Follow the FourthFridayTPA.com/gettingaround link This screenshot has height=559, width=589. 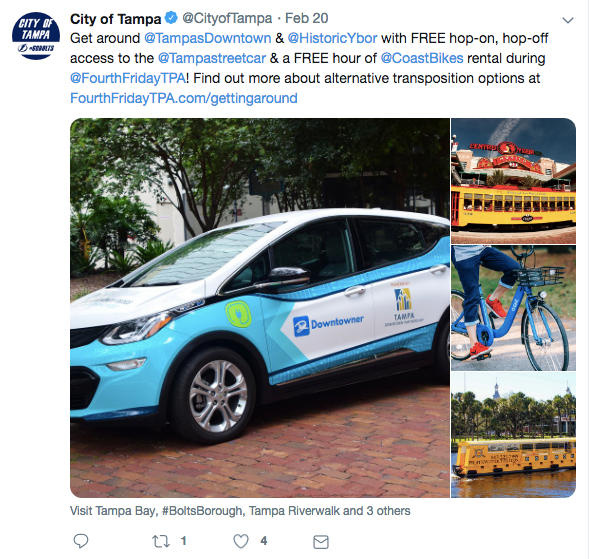[184, 98]
